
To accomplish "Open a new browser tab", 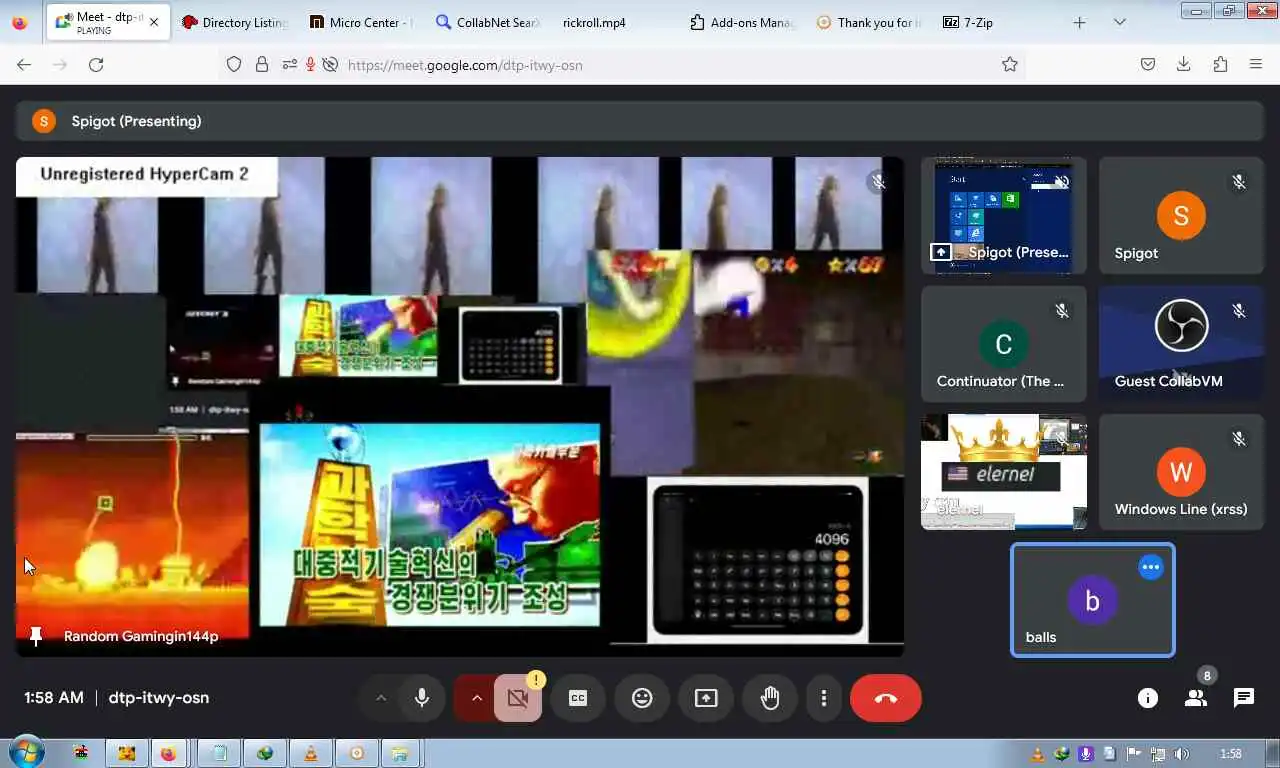I will click(1079, 22).
